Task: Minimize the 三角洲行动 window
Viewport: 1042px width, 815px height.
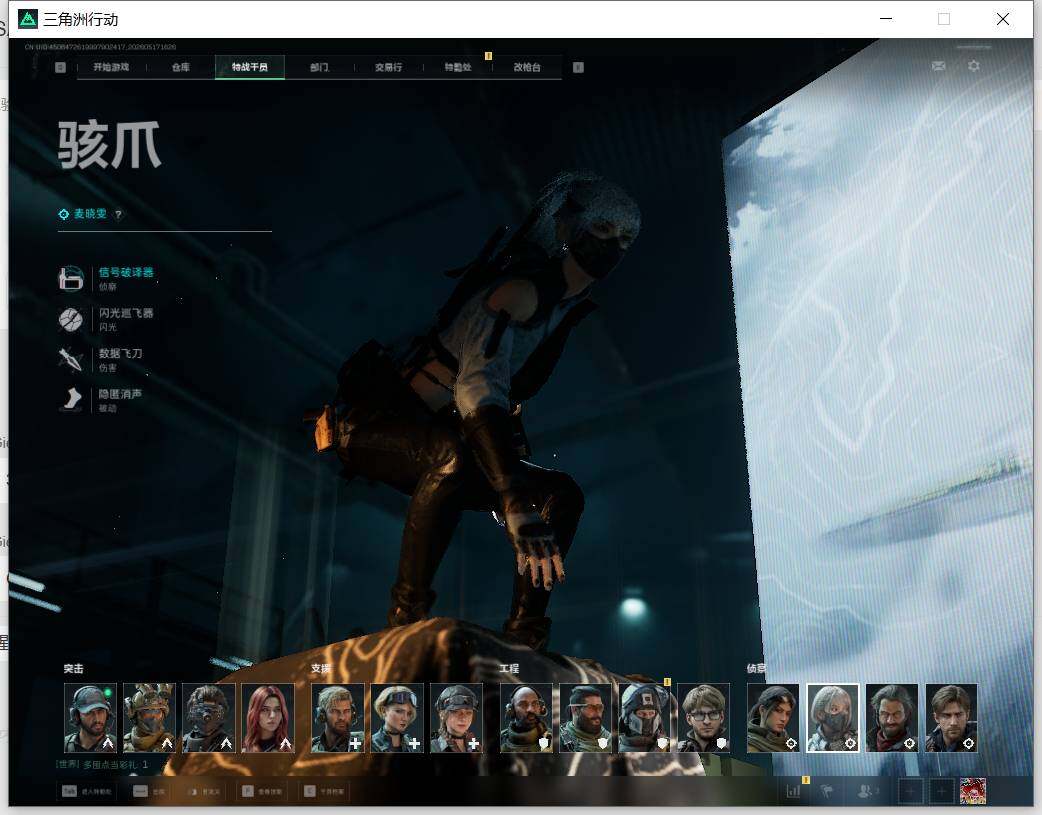Action: tap(886, 19)
